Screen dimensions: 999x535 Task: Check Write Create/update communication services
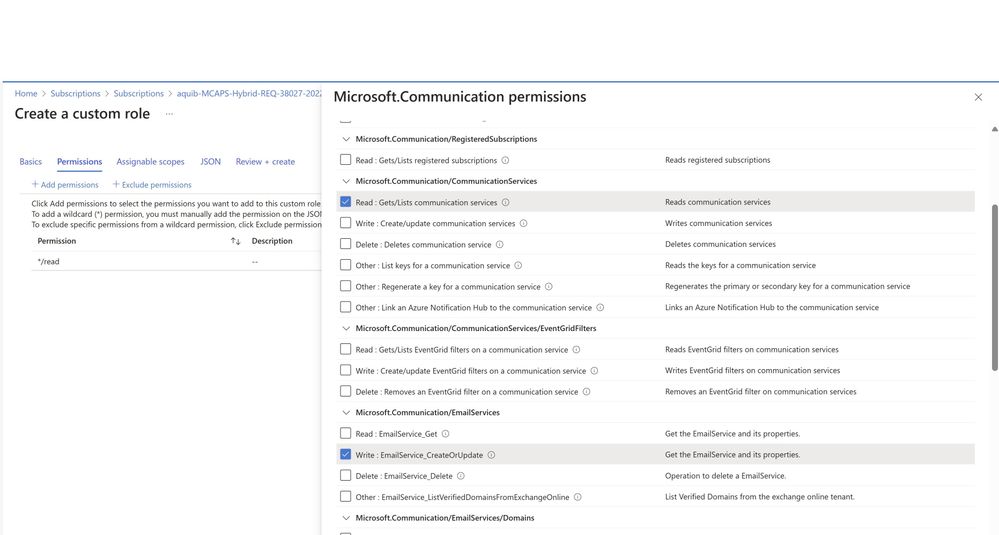(345, 223)
